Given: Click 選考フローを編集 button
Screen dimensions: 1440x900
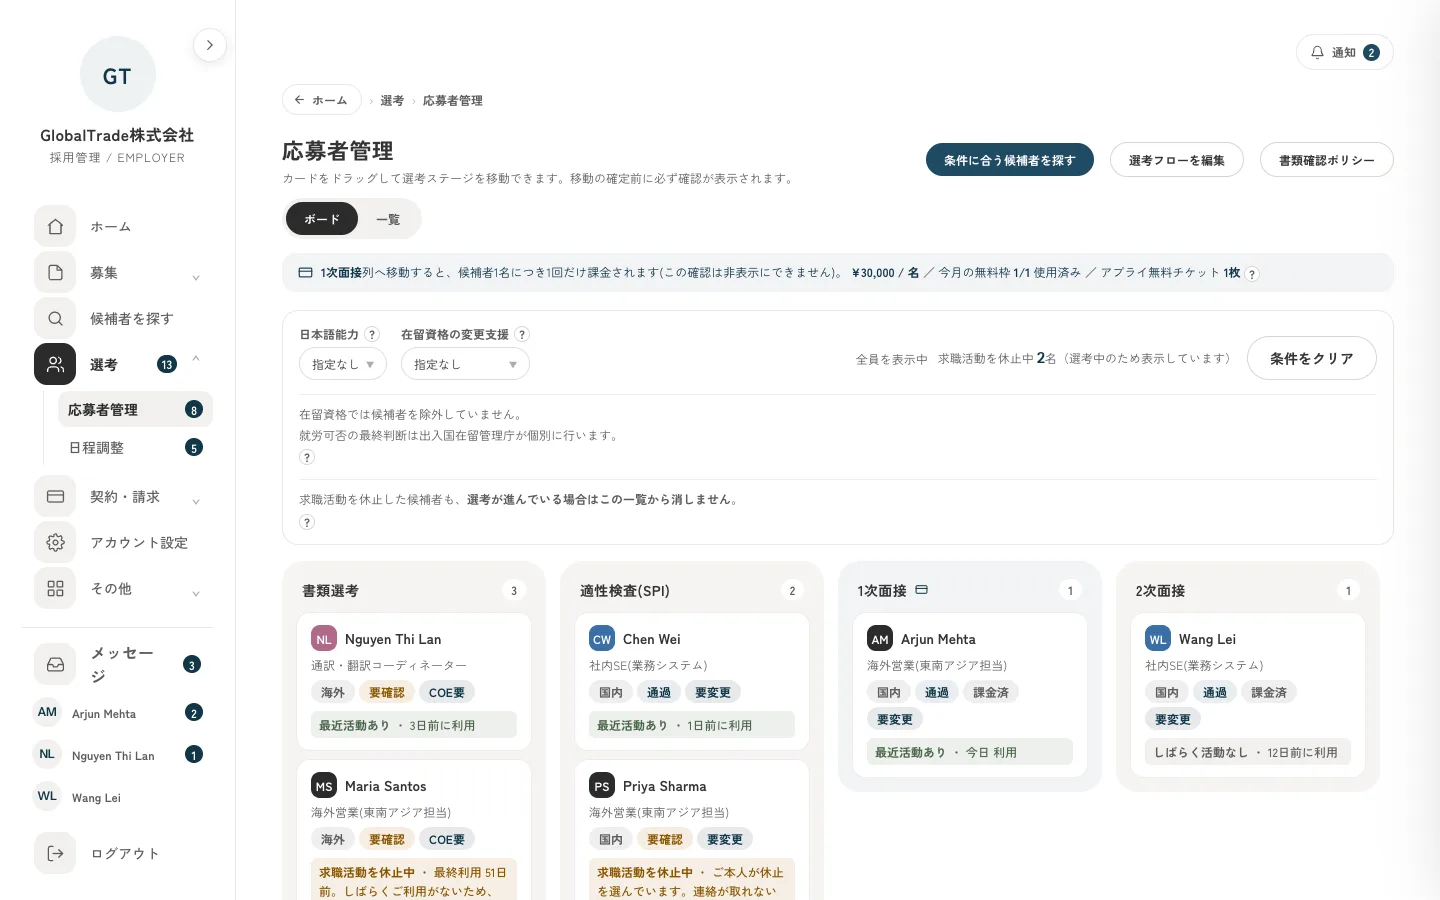Looking at the screenshot, I should pos(1177,160).
